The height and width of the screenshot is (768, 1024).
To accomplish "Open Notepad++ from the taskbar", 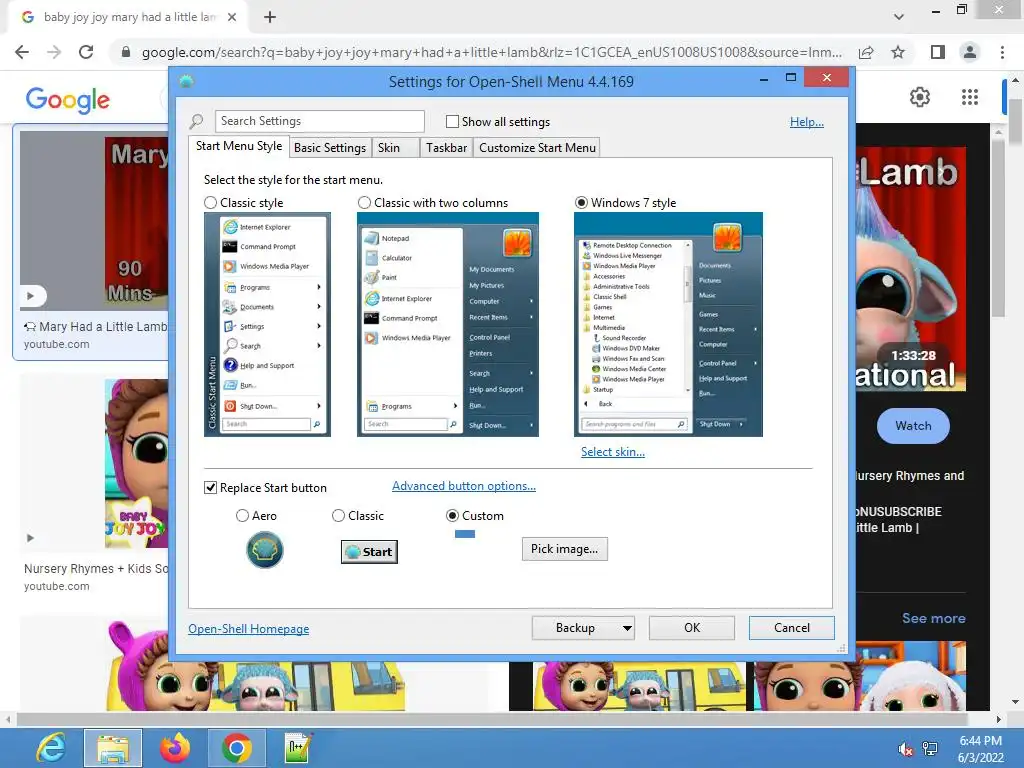I will click(x=298, y=748).
